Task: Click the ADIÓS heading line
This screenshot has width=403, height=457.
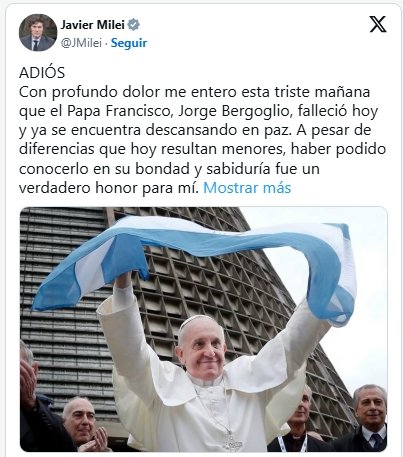Action: pos(42,73)
